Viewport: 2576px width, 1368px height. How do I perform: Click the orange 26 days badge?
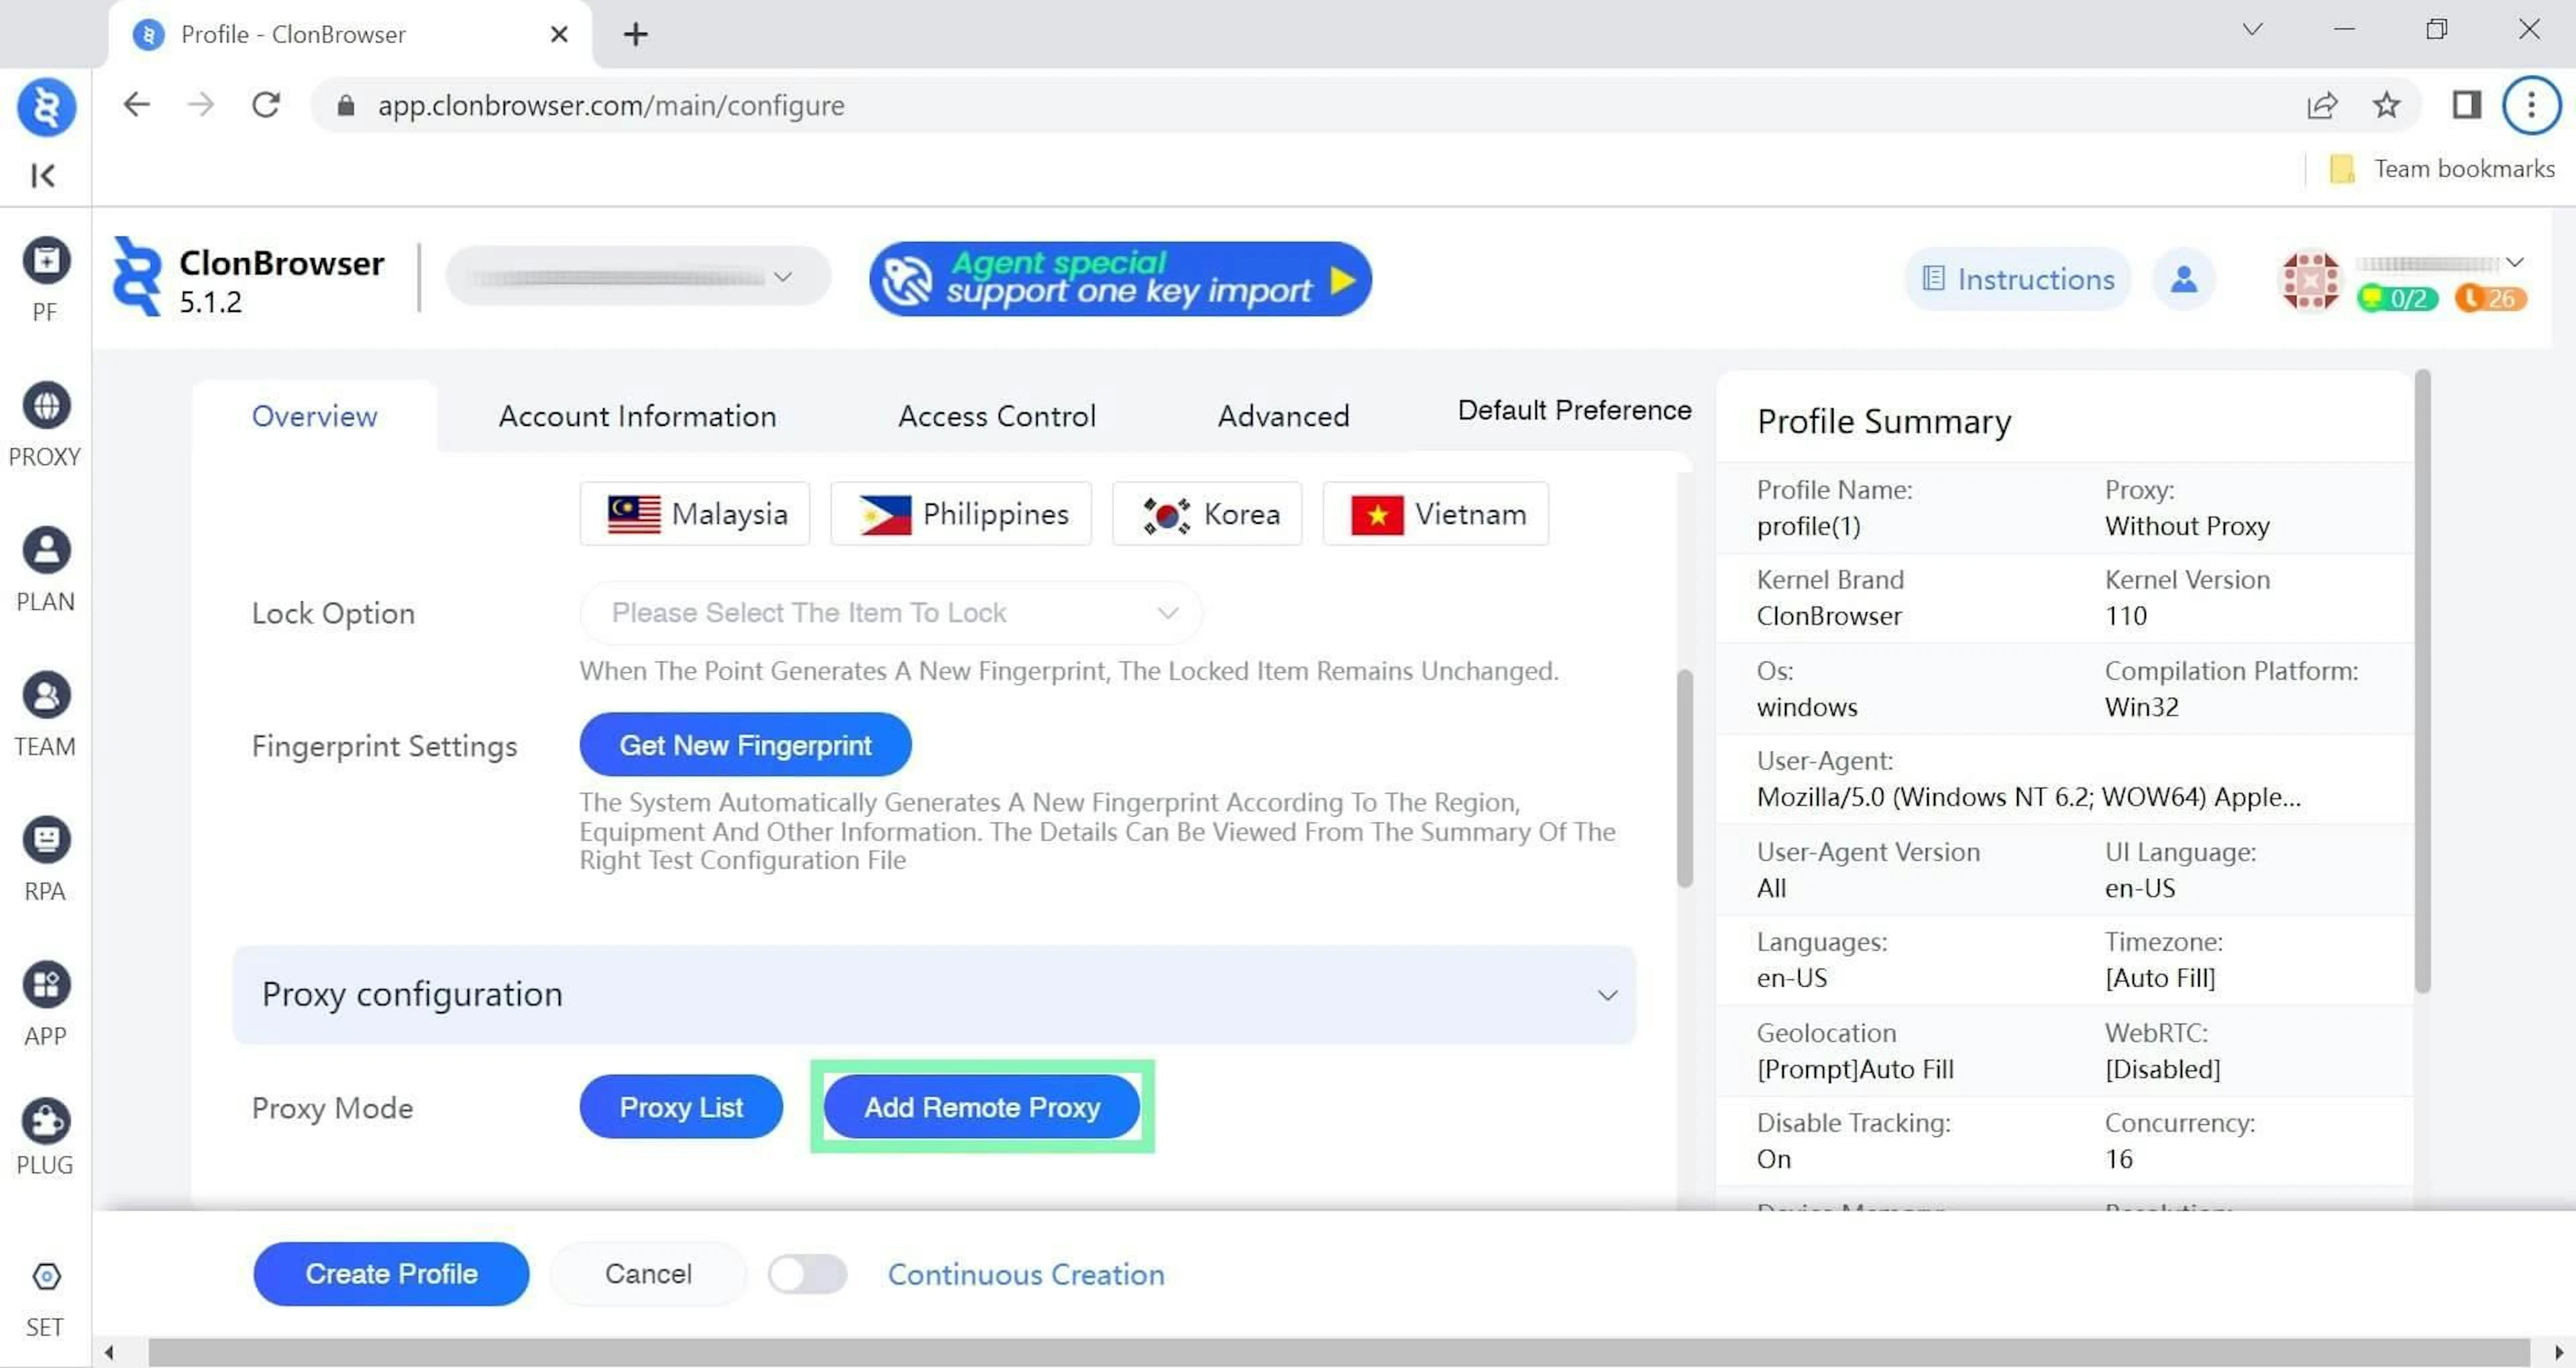click(2490, 298)
